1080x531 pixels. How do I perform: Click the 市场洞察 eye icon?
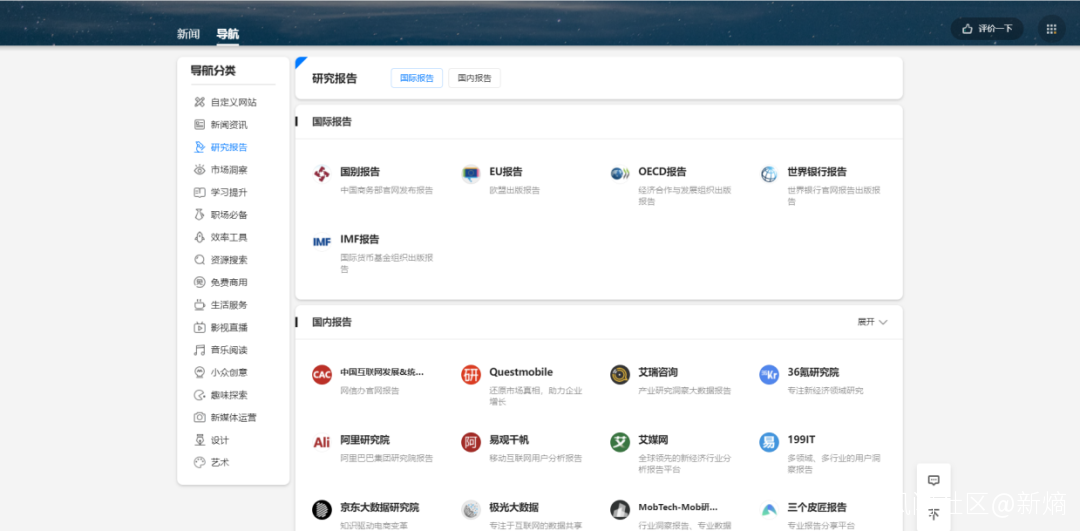[x=200, y=169]
